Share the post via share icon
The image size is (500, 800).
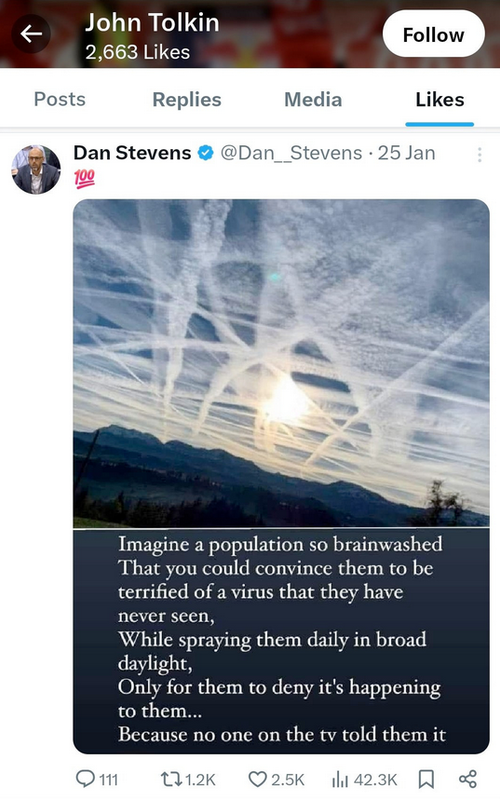point(468,779)
